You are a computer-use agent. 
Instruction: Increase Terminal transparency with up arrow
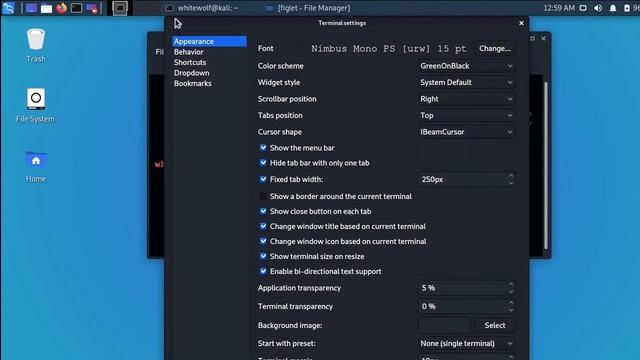coord(511,302)
